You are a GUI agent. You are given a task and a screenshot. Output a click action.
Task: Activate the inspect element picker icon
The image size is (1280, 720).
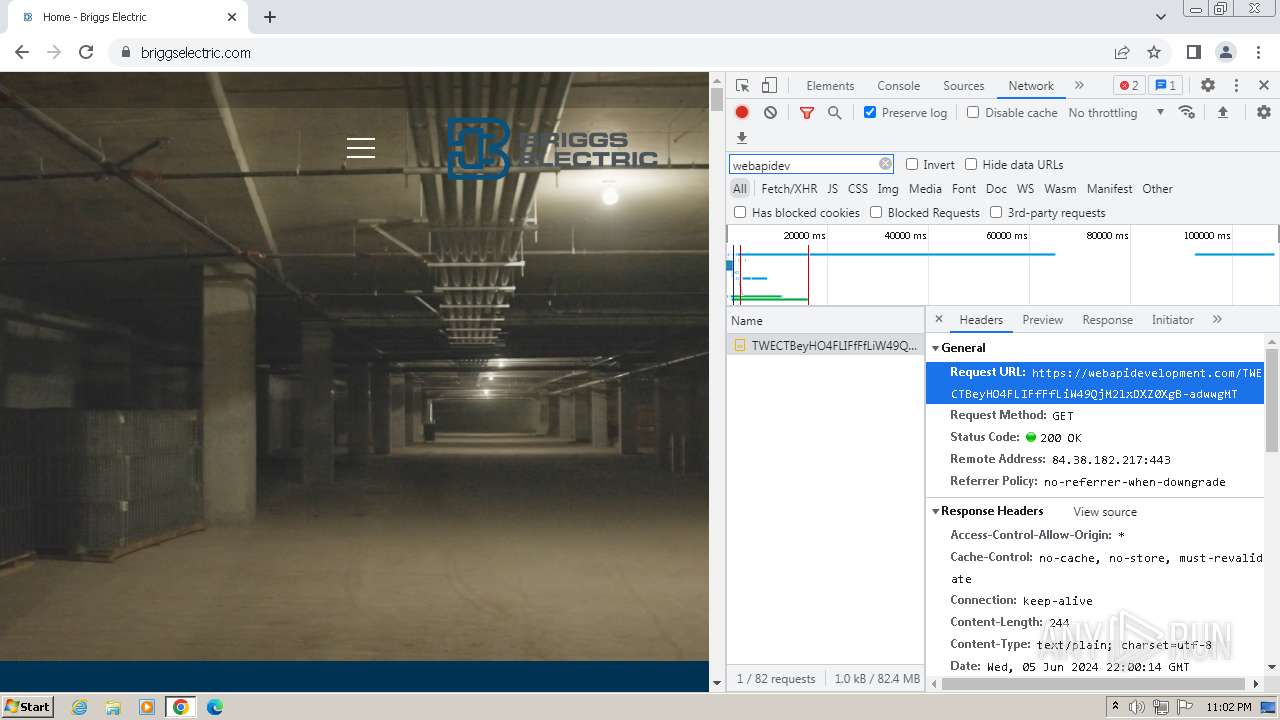click(x=742, y=85)
